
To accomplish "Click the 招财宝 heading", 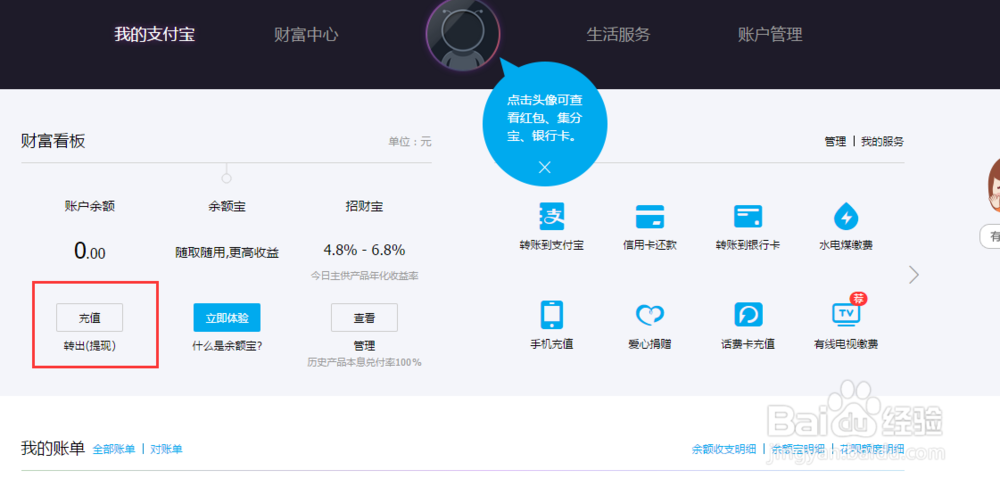I will [x=364, y=207].
